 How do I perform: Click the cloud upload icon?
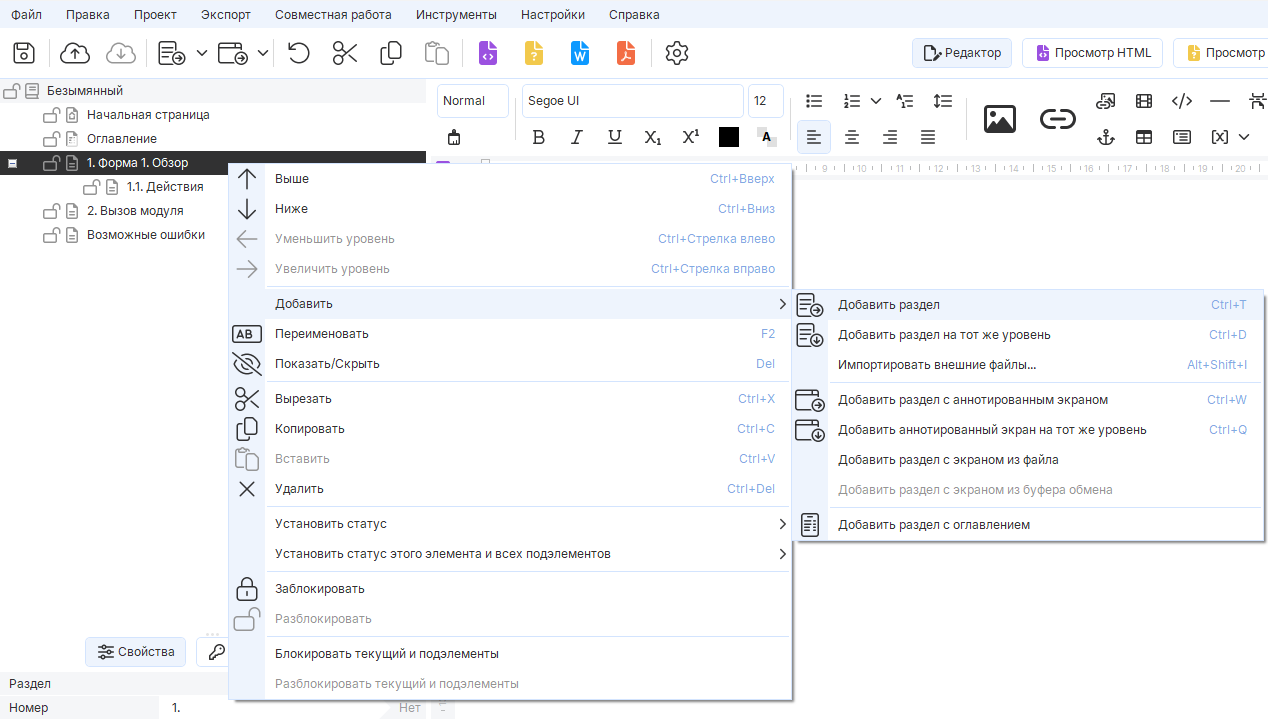75,53
